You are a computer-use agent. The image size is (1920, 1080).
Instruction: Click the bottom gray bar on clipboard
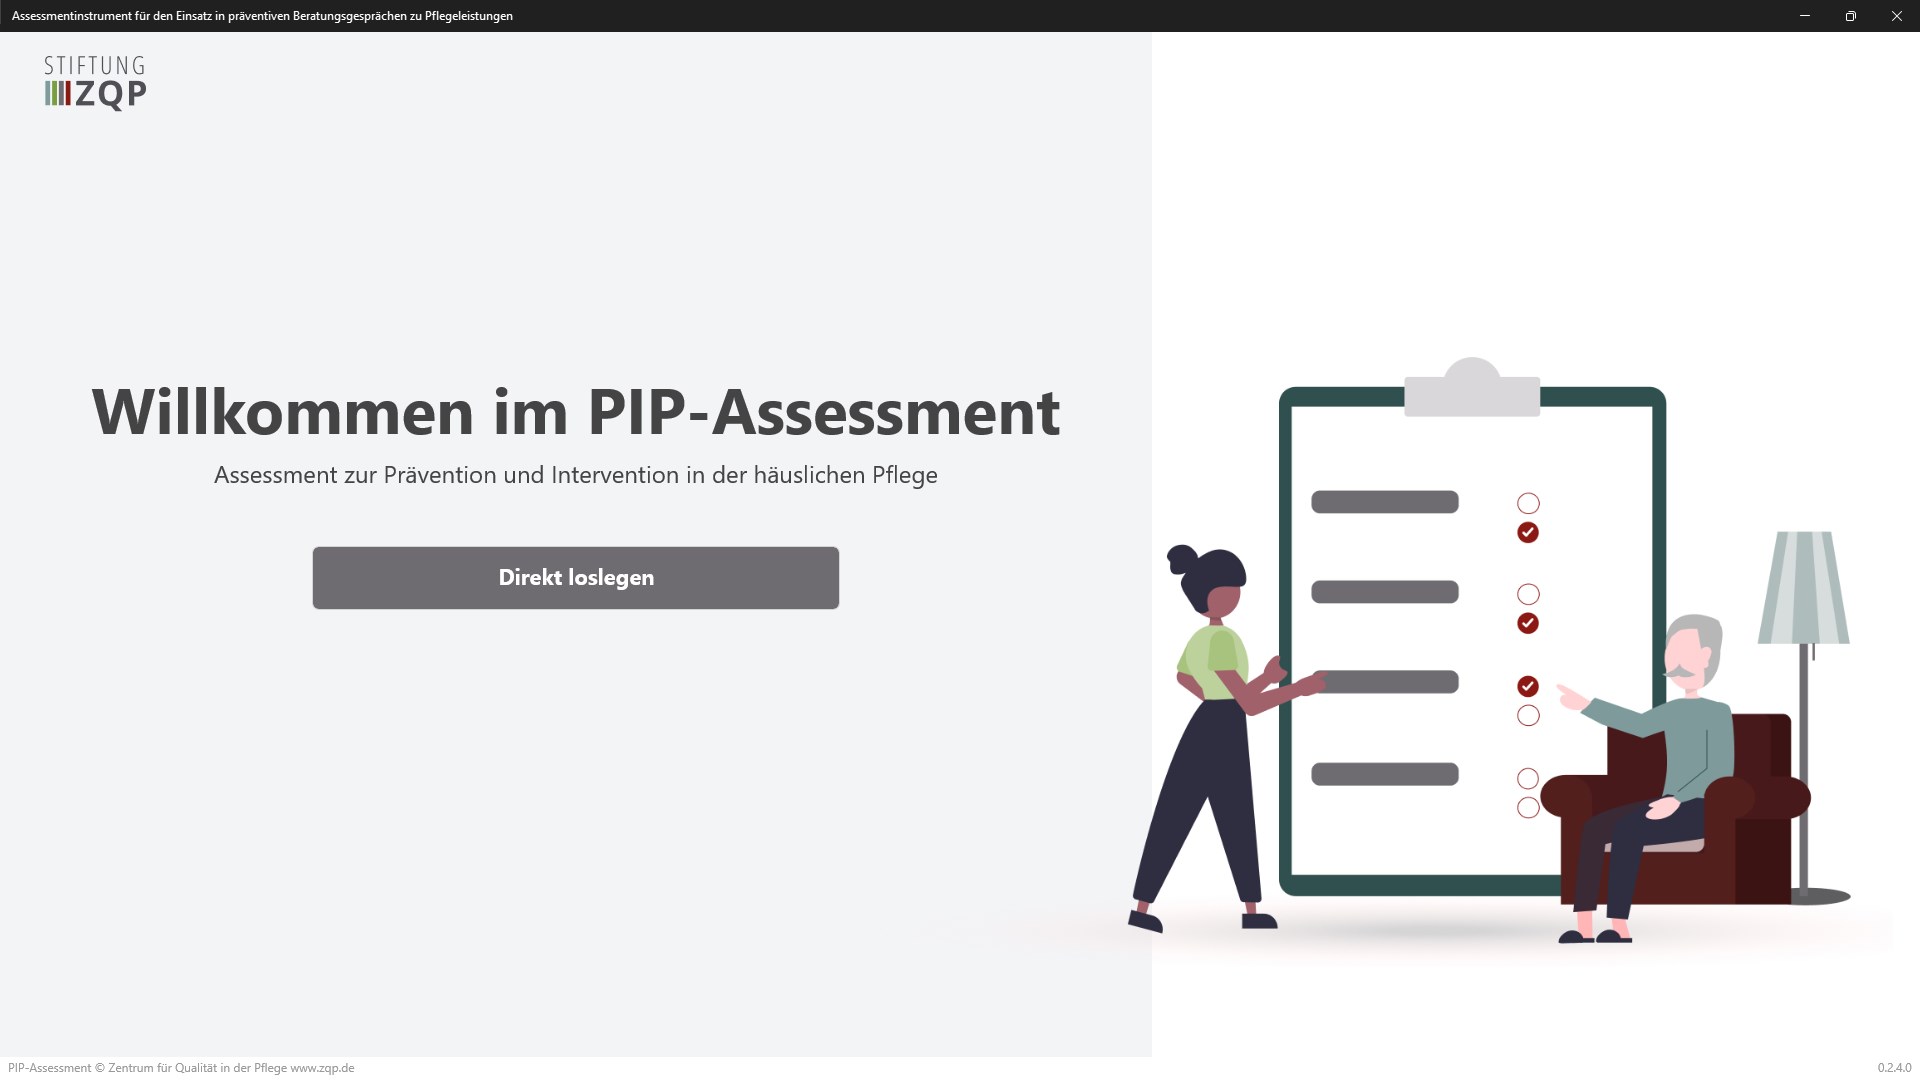click(1384, 774)
